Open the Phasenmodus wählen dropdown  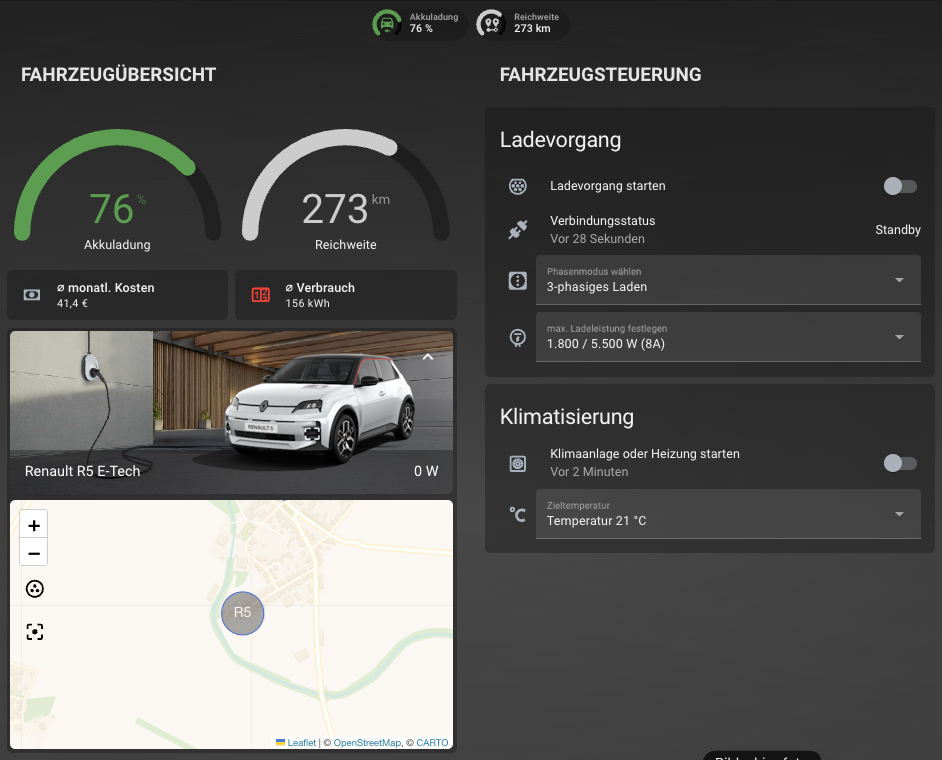click(728, 280)
